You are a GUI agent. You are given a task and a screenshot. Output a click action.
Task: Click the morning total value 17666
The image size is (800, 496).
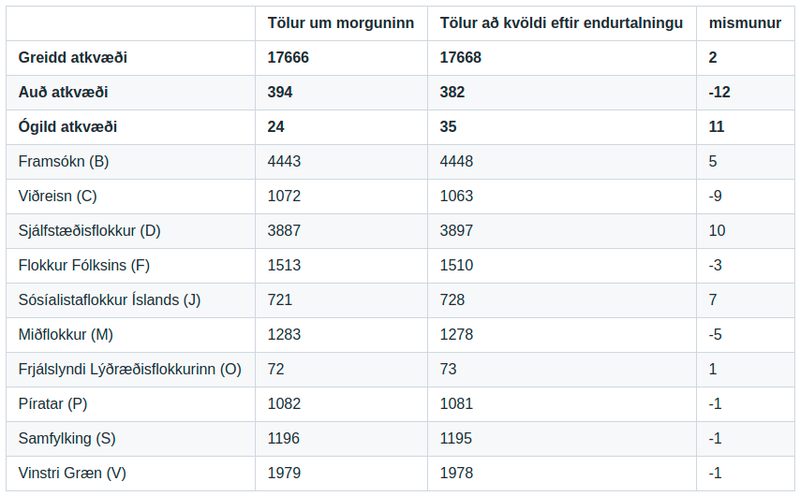click(x=288, y=58)
